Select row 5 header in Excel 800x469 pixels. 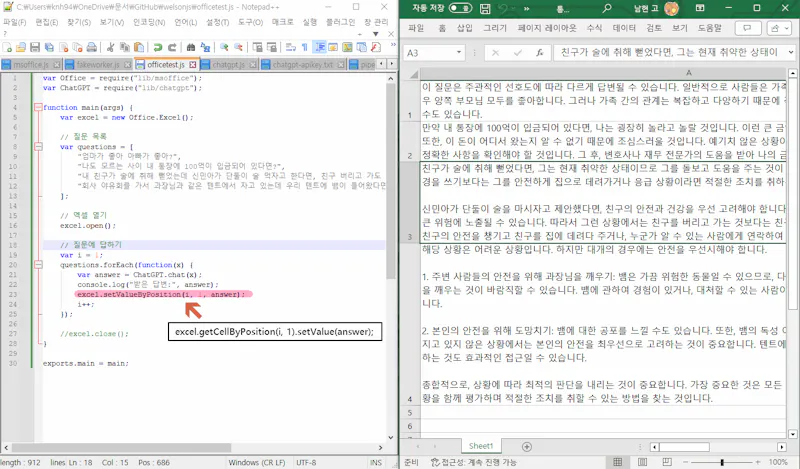pos(410,412)
